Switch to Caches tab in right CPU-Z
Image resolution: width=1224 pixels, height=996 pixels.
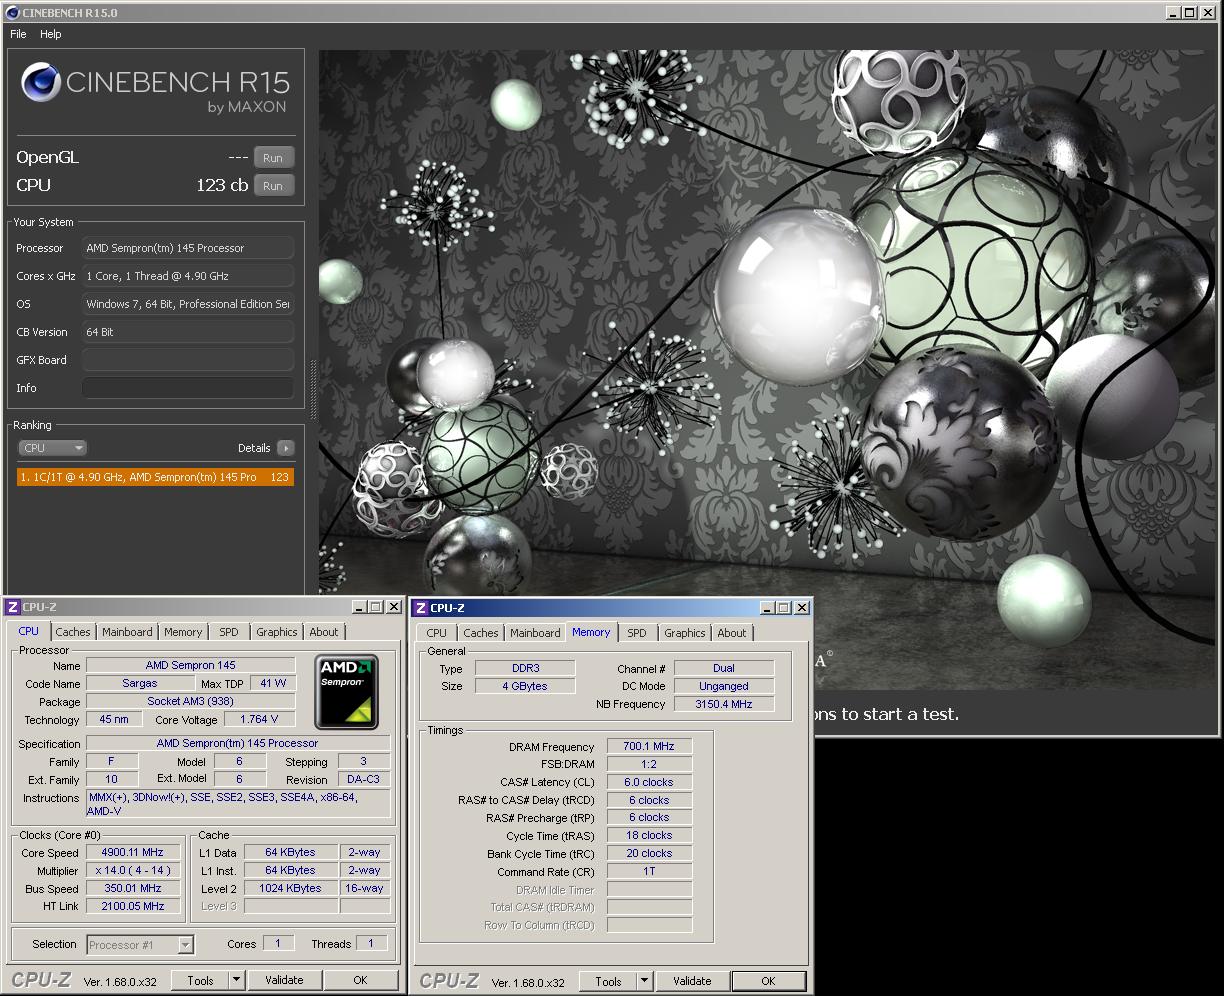coord(481,633)
